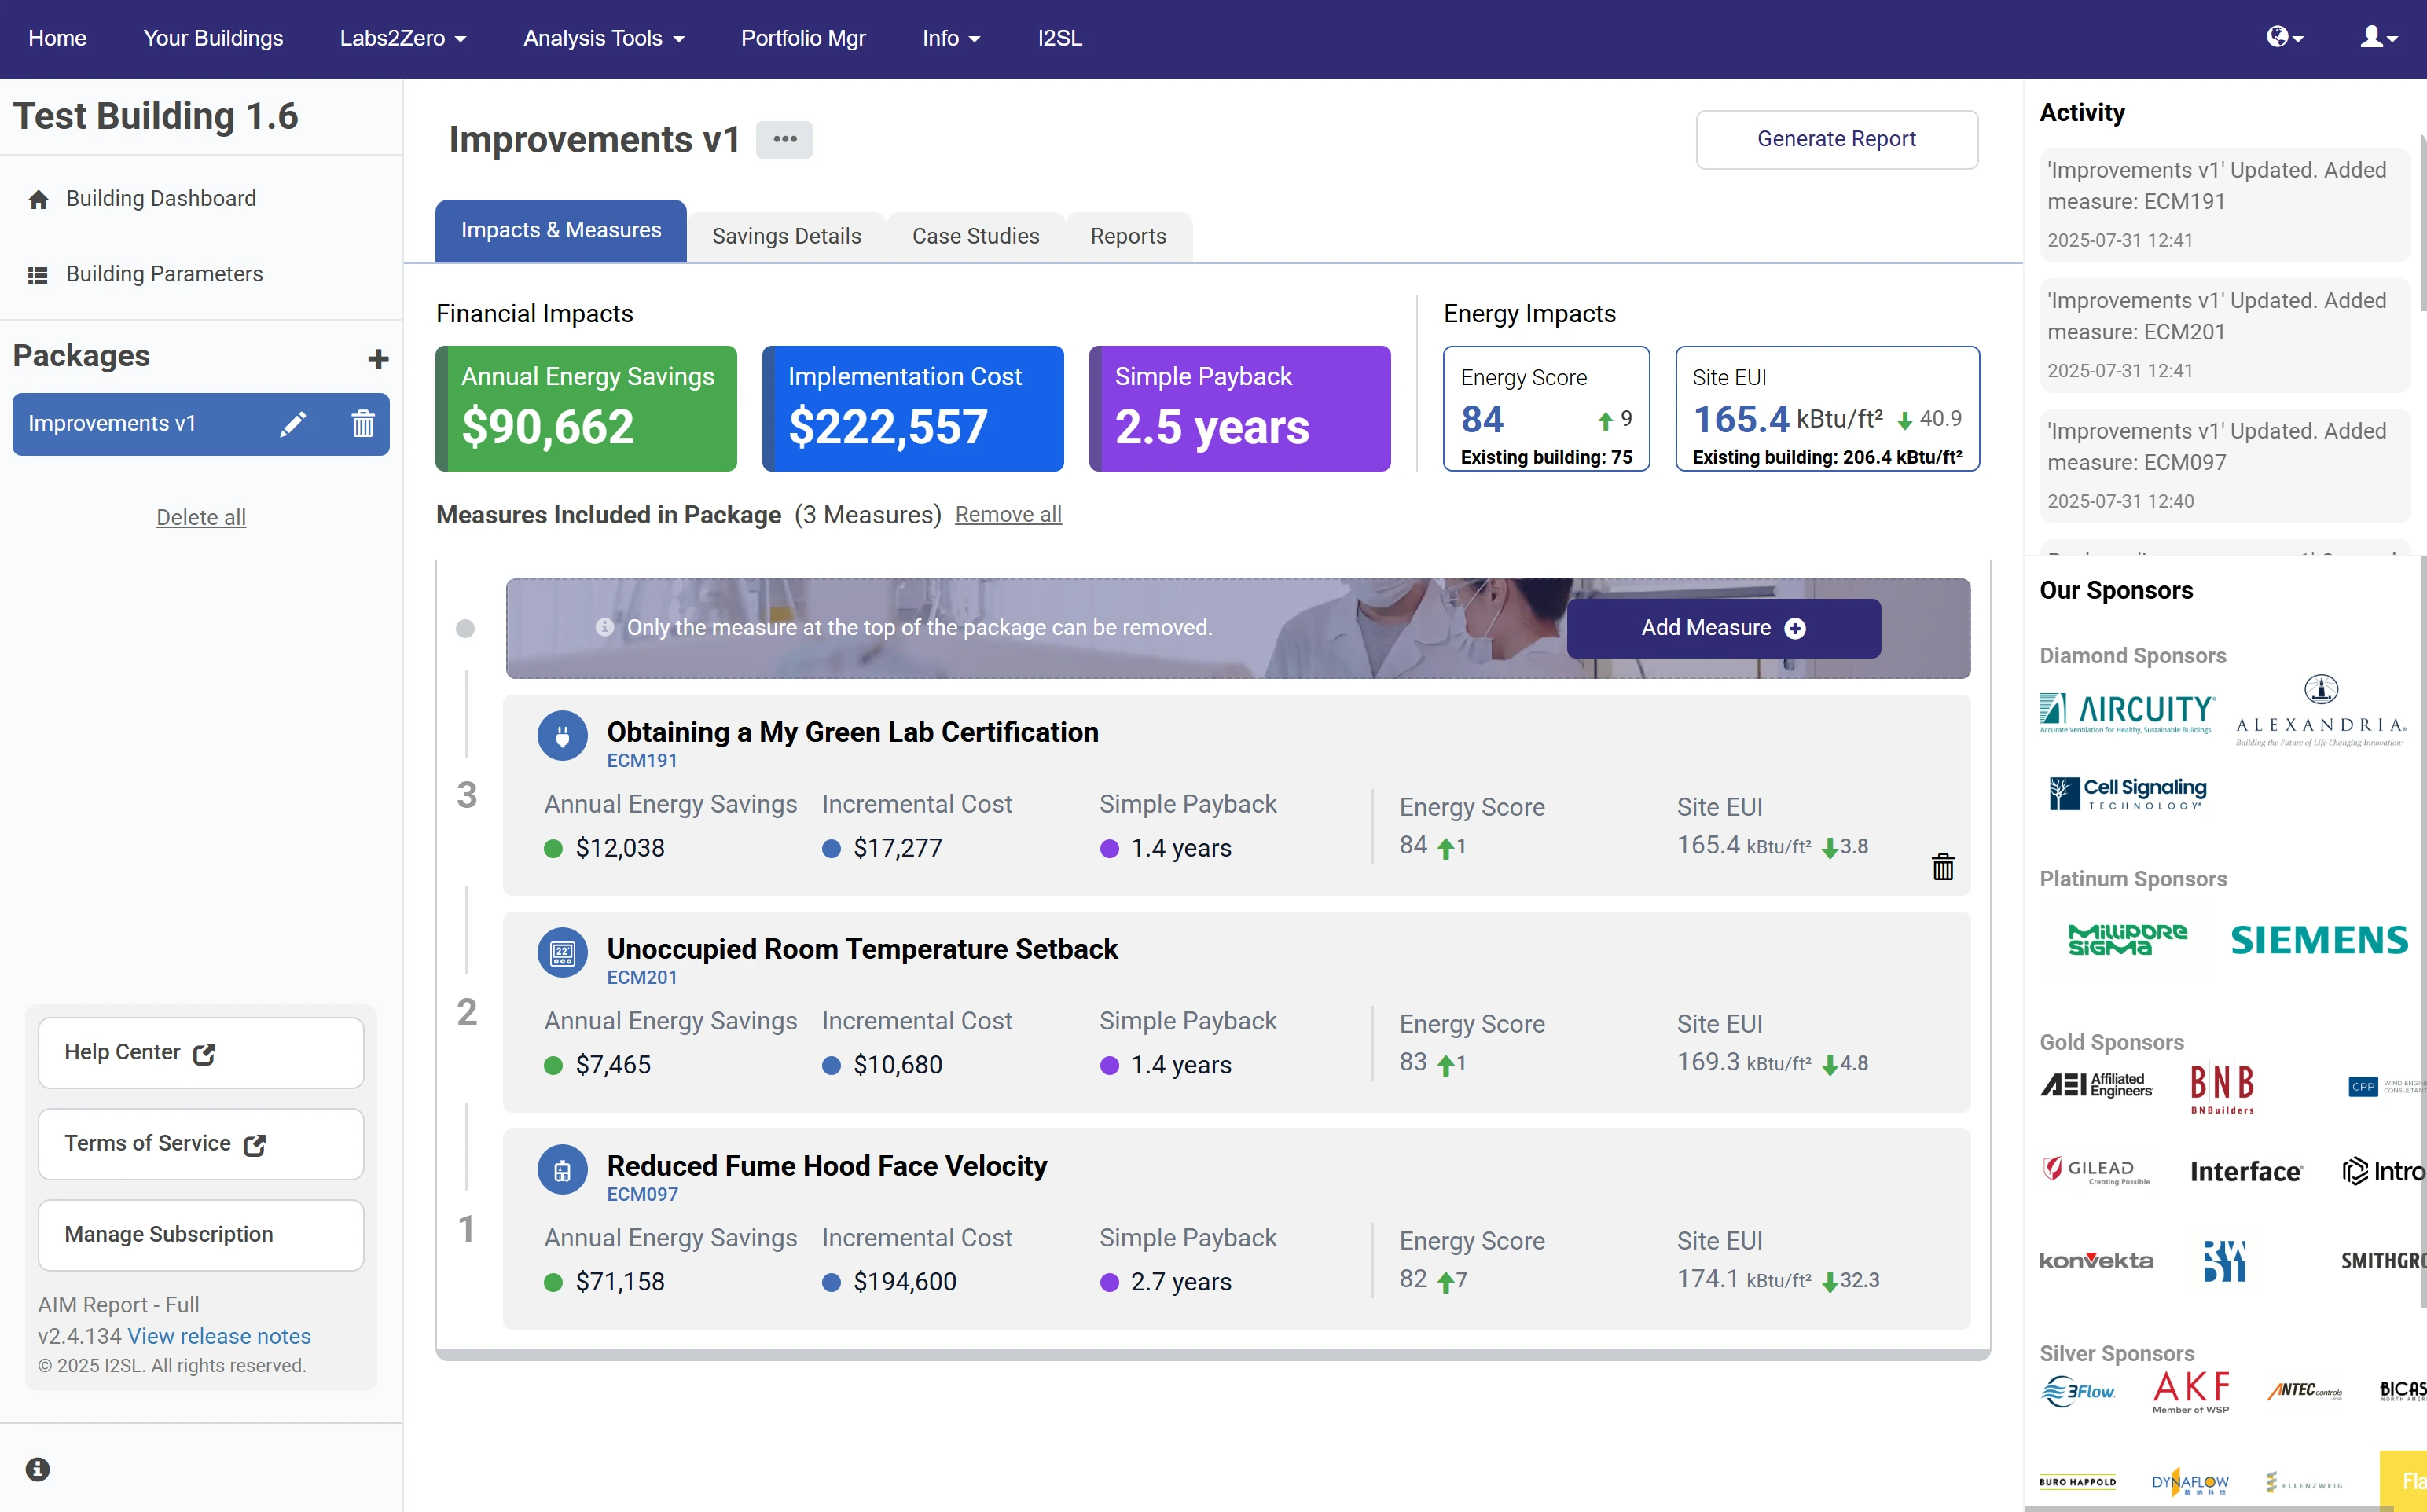Select the Impacts & Measures tab
2427x1512 pixels.
(x=561, y=231)
